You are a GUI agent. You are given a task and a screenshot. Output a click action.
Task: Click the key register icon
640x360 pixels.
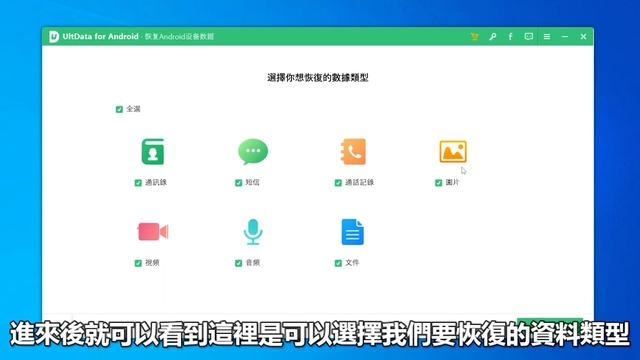tap(493, 36)
